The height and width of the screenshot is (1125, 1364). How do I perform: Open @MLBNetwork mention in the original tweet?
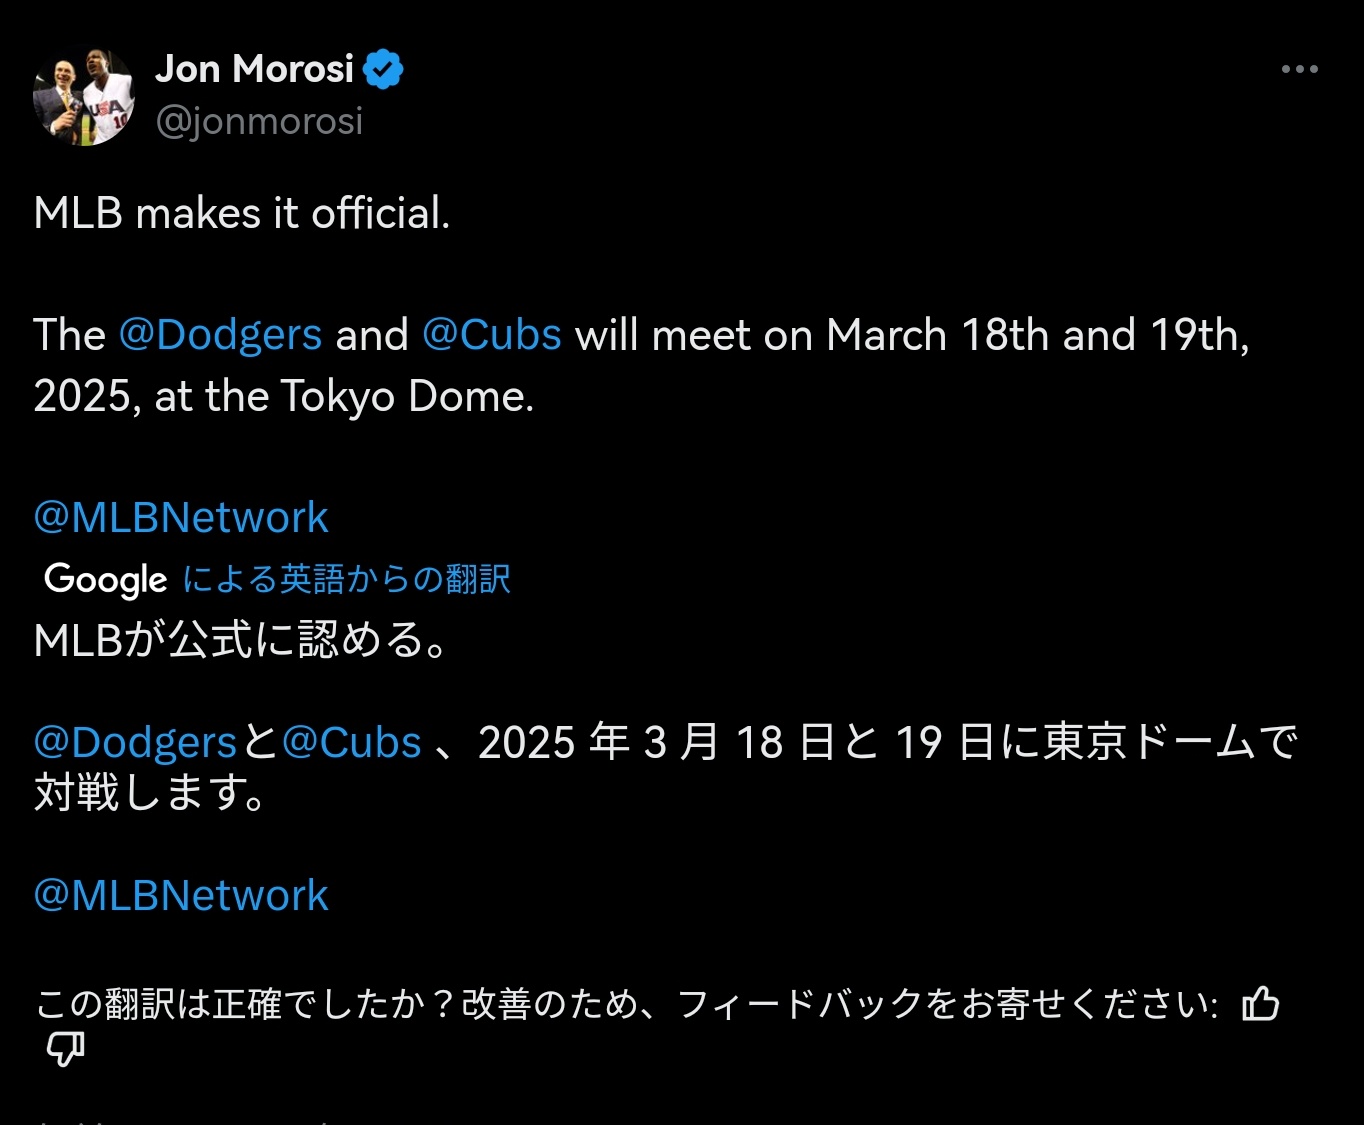pos(181,517)
